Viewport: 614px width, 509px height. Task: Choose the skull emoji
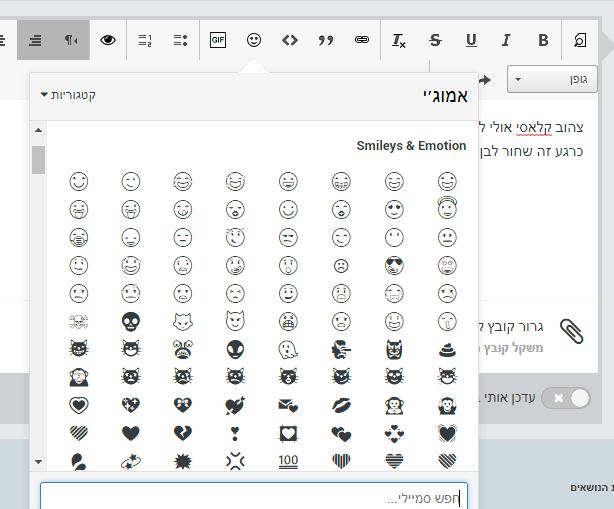[131, 321]
